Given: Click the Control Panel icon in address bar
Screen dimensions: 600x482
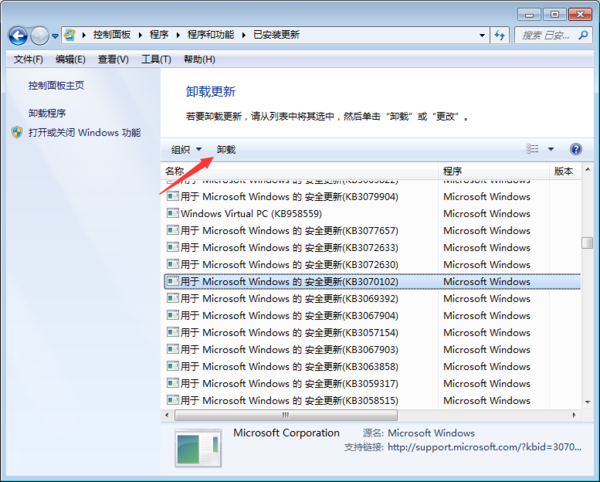Looking at the screenshot, I should point(70,35).
